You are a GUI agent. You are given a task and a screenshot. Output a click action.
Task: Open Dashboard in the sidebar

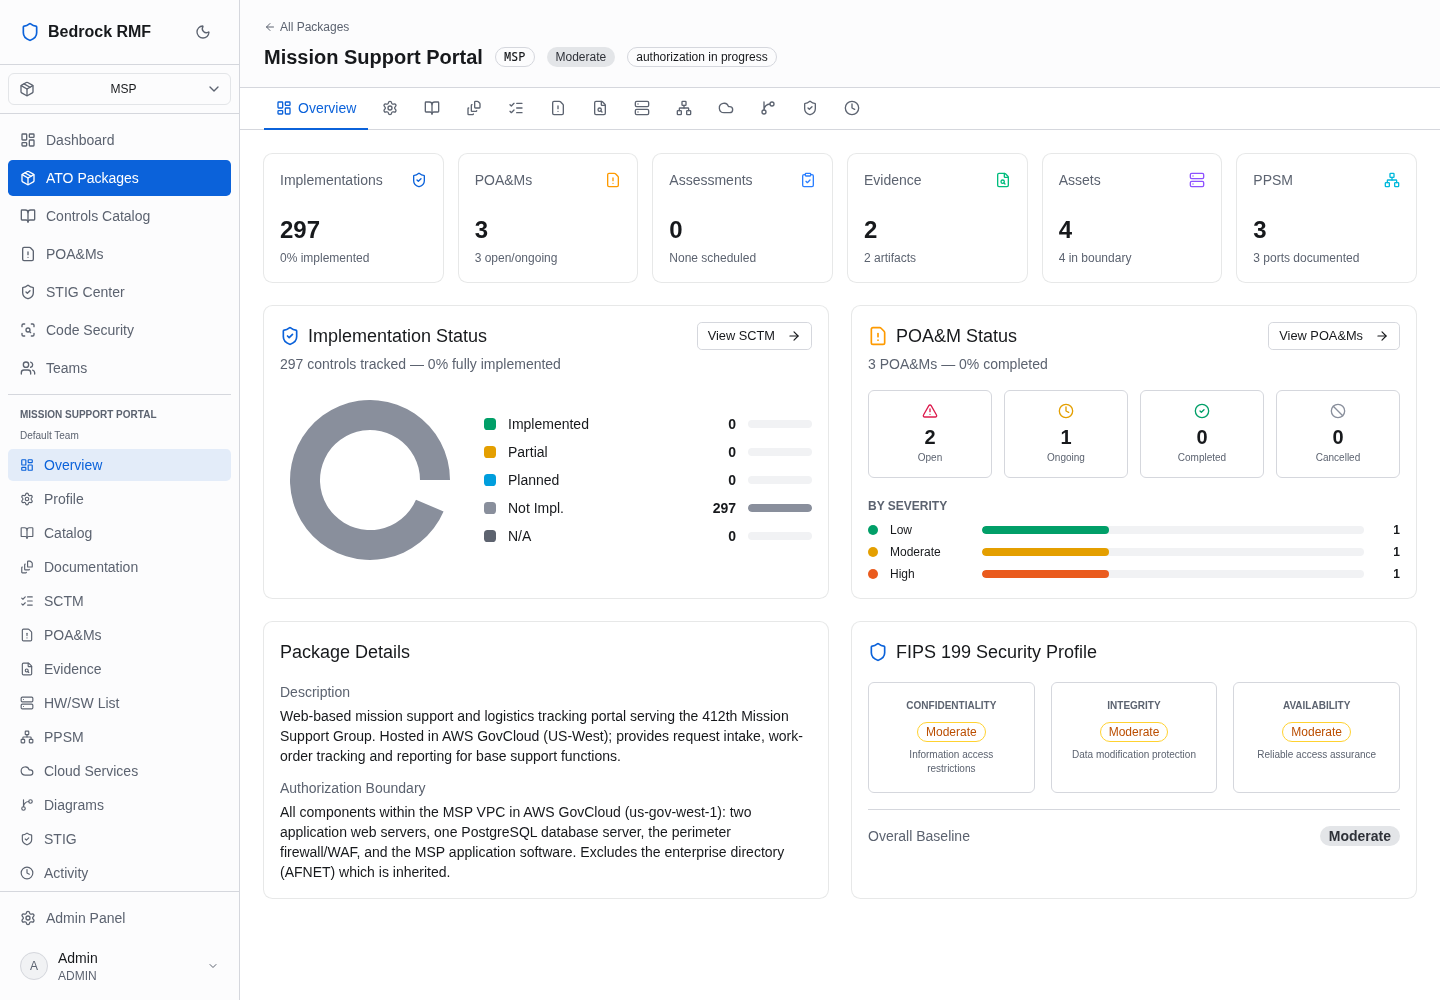point(119,140)
